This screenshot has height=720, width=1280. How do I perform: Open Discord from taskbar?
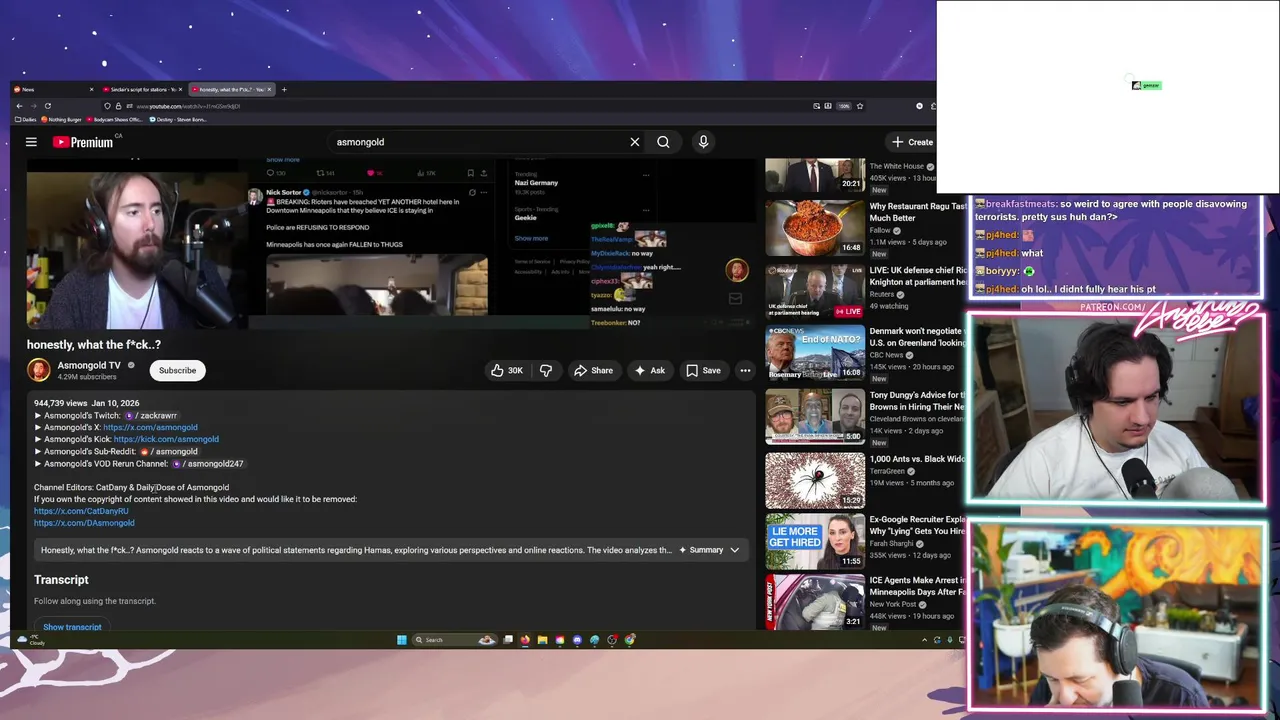577,640
